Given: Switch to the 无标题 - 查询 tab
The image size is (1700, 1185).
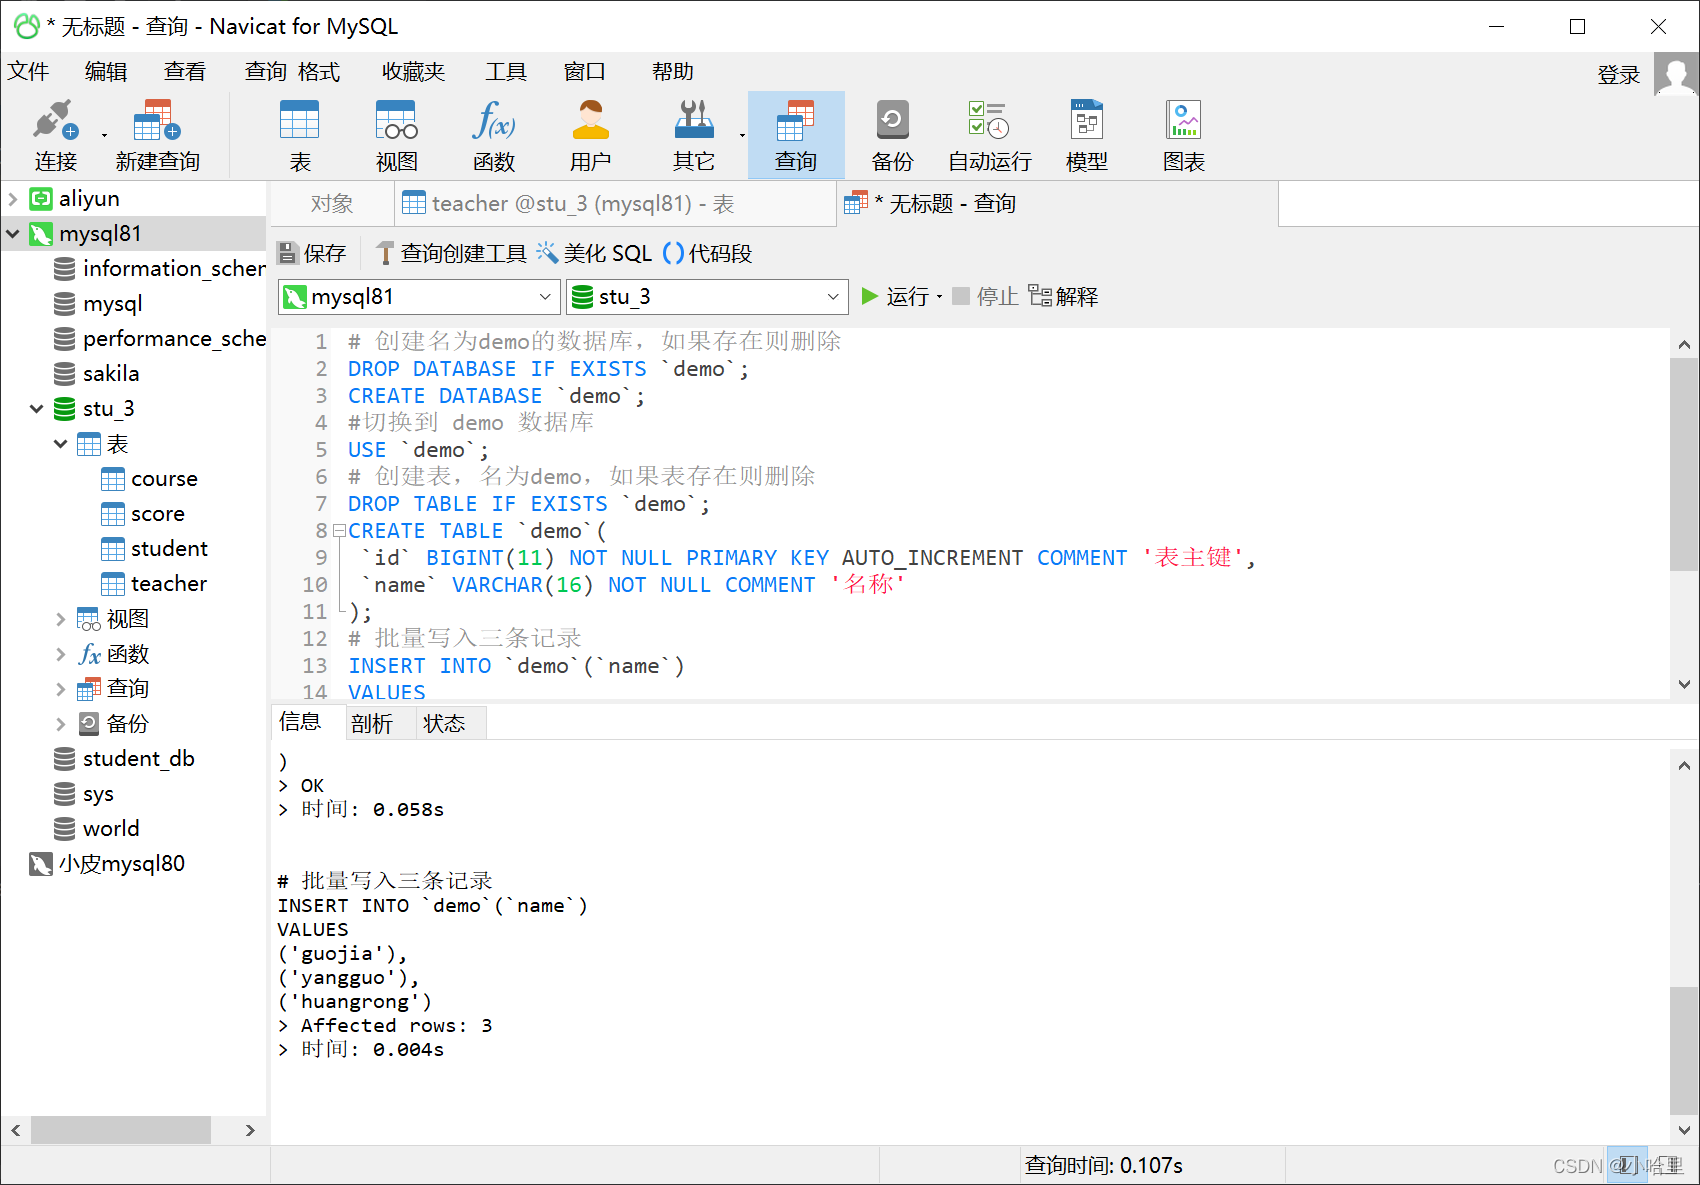Looking at the screenshot, I should (x=1057, y=204).
